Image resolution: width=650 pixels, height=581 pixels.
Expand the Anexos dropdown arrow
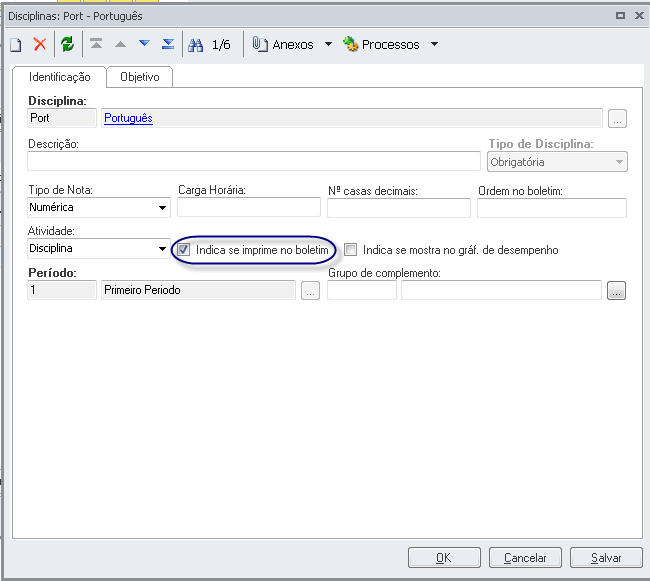pyautogui.click(x=328, y=44)
